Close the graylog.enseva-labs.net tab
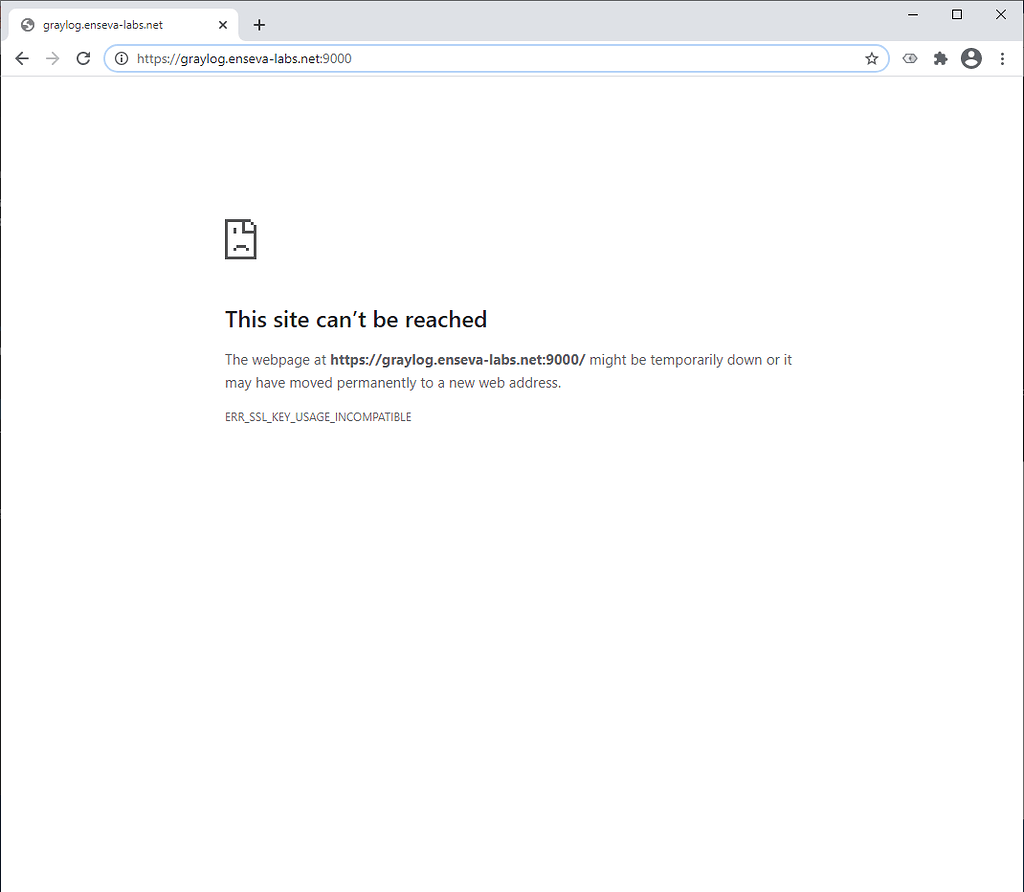 point(223,25)
